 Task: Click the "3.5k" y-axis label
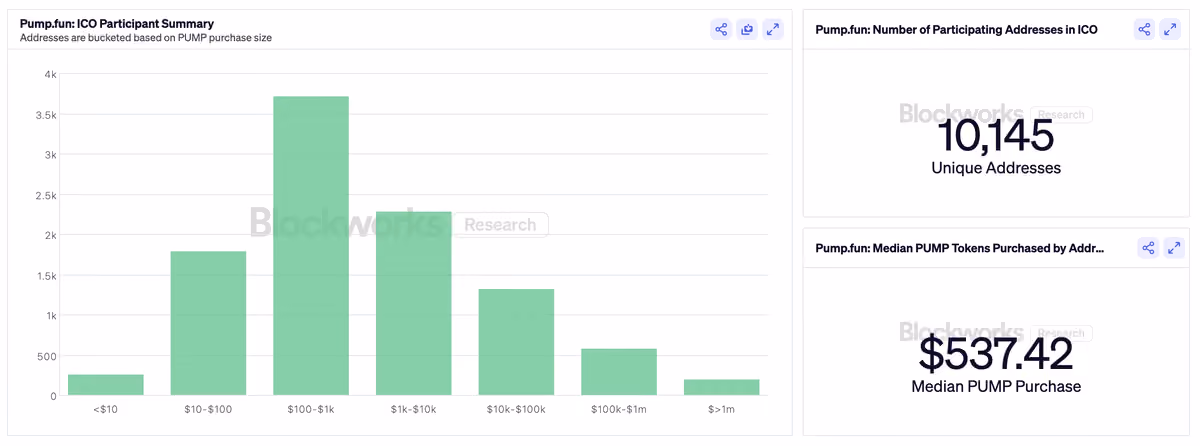[x=47, y=115]
